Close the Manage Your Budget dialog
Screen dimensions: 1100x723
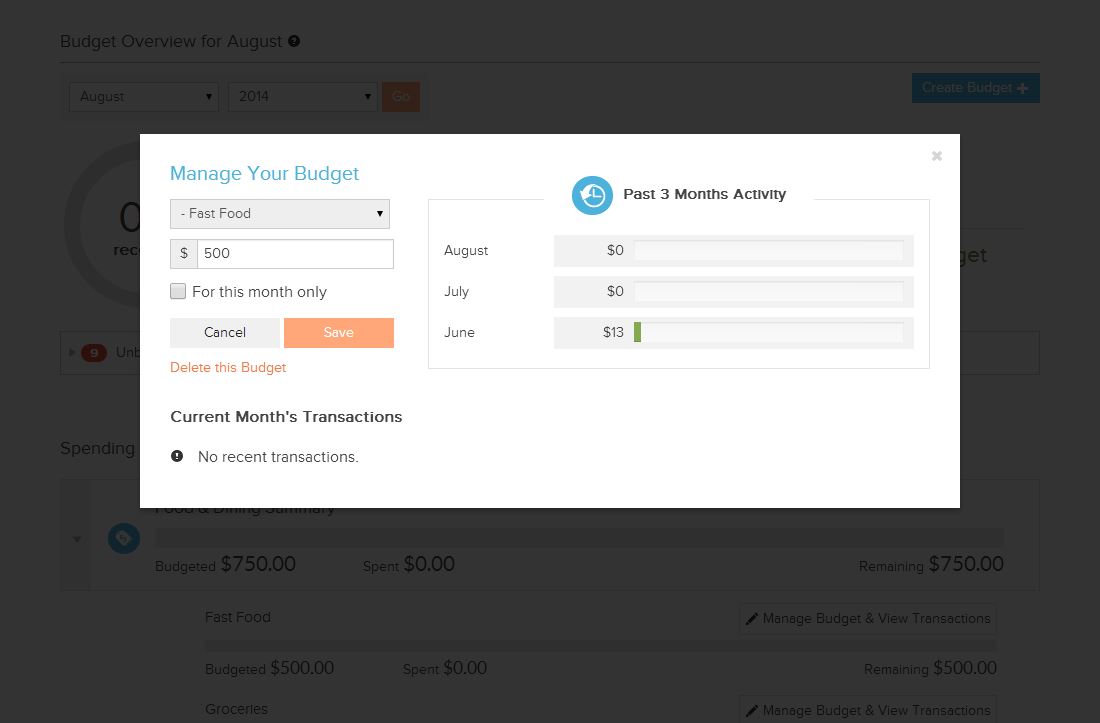[937, 156]
